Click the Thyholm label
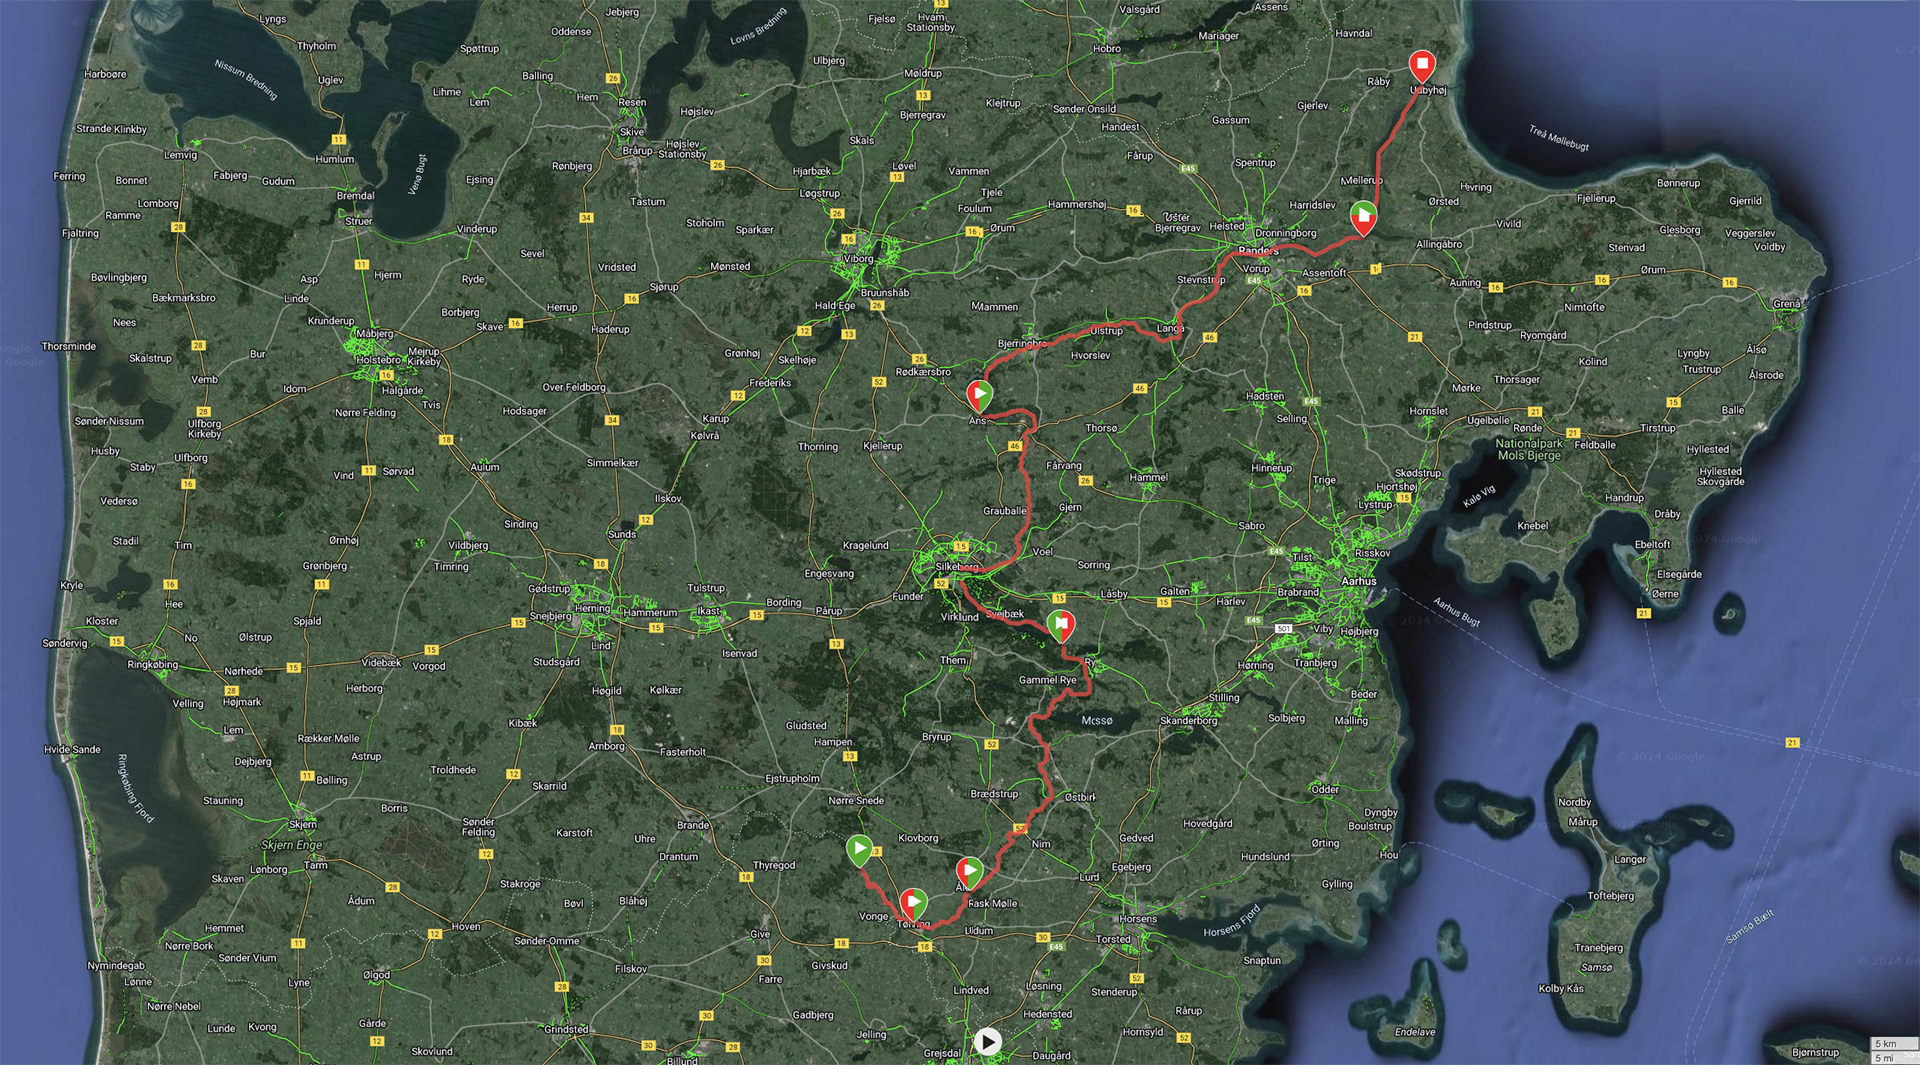 click(317, 46)
